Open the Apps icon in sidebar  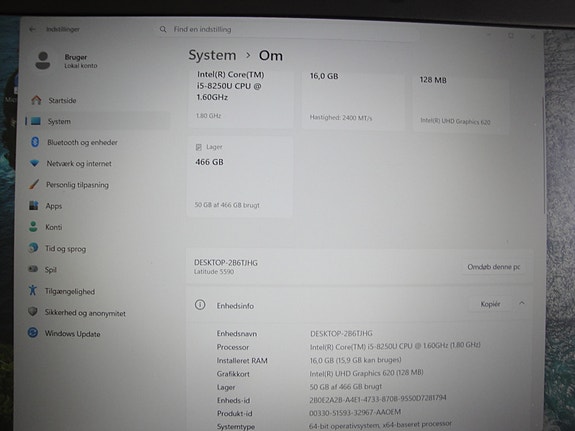tap(33, 205)
